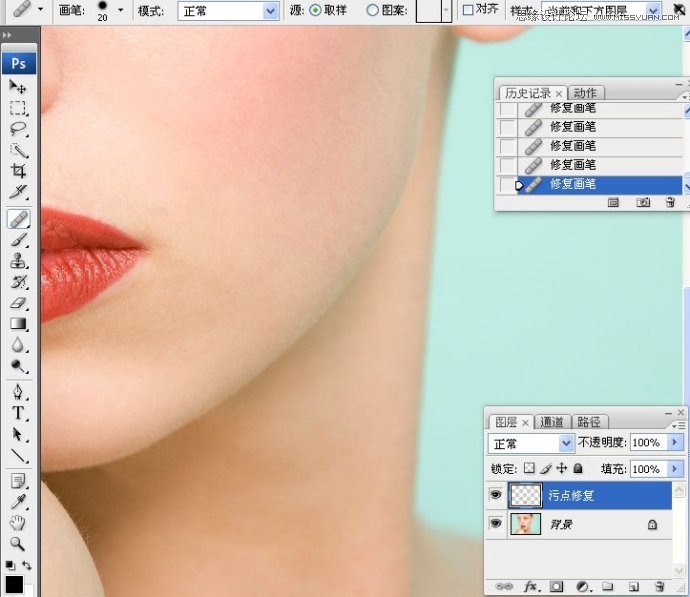Hide the 污点修复 layer
This screenshot has width=690, height=597.
[496, 495]
